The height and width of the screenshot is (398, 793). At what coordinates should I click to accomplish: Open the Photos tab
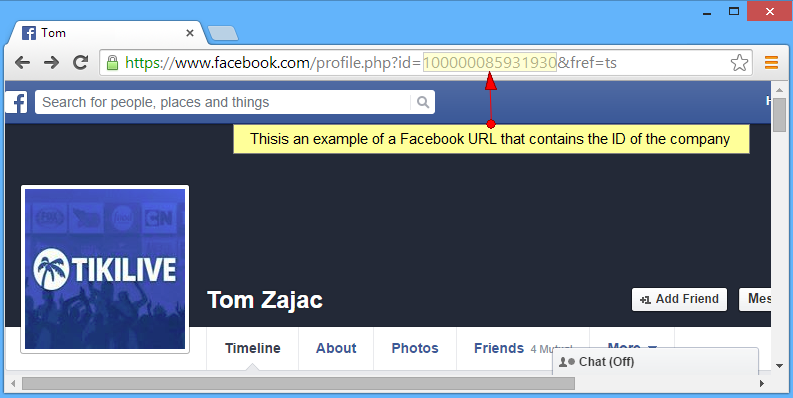tap(415, 348)
